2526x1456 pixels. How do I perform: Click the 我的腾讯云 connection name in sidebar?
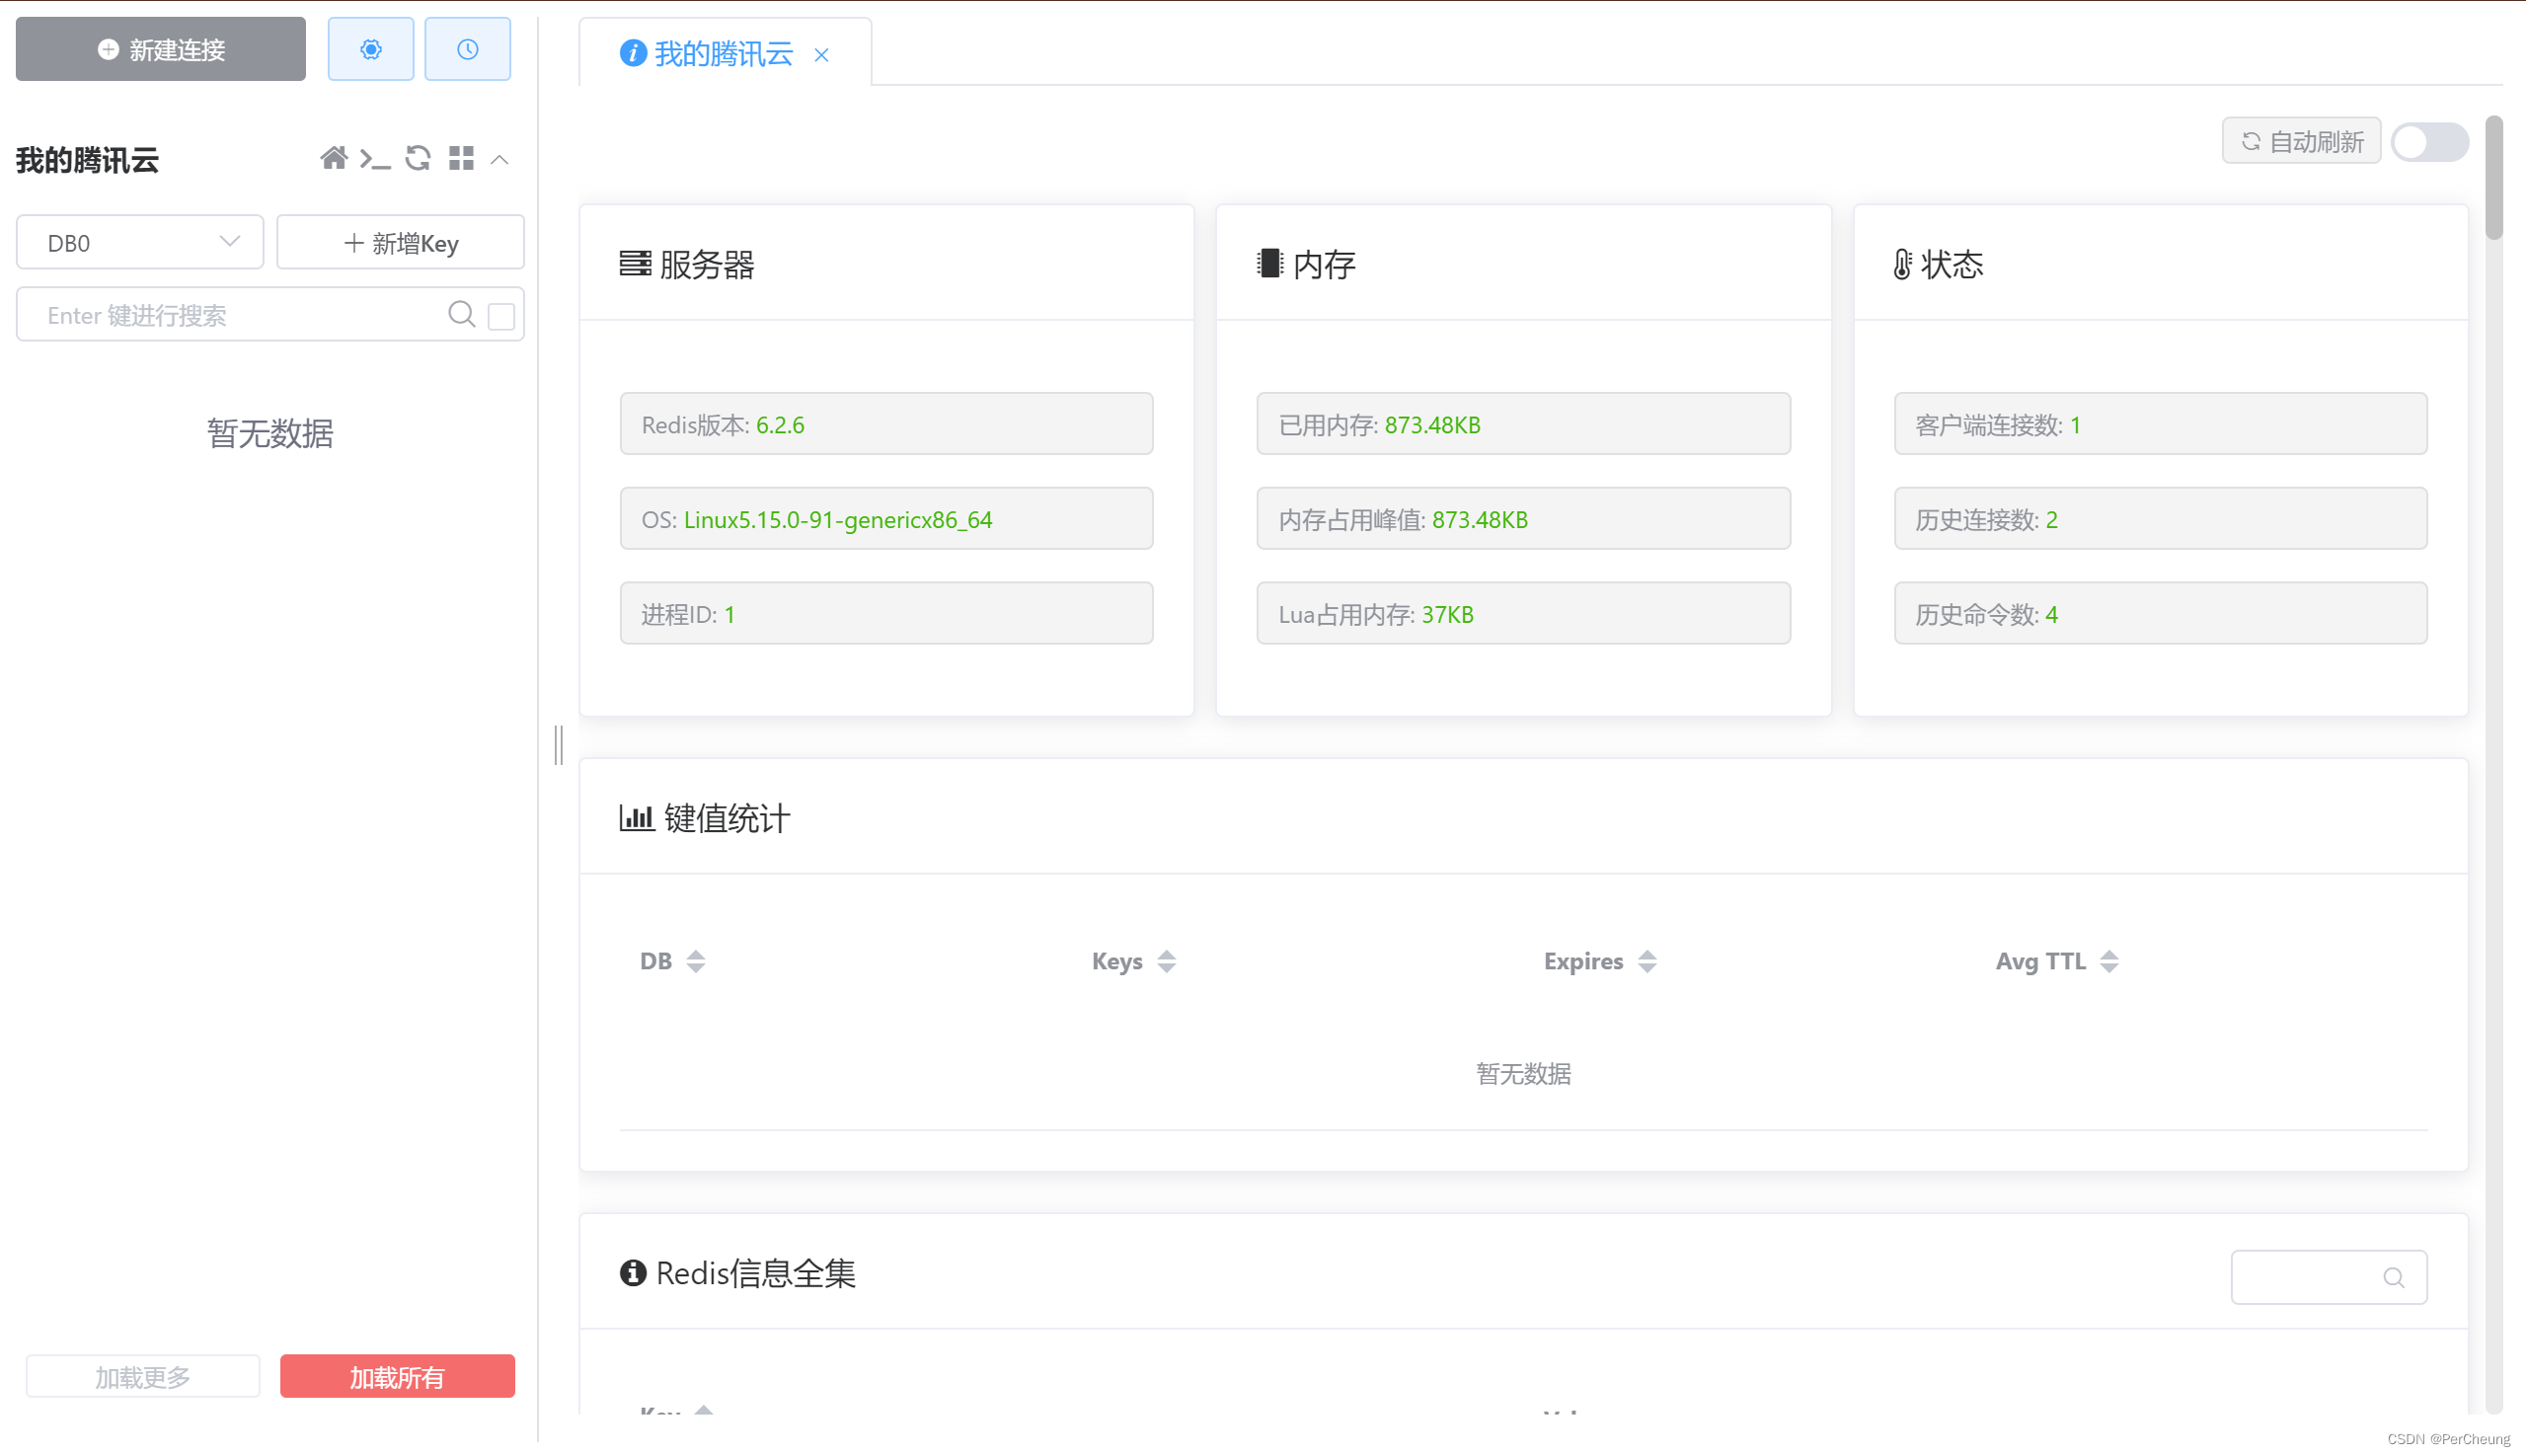pyautogui.click(x=87, y=159)
